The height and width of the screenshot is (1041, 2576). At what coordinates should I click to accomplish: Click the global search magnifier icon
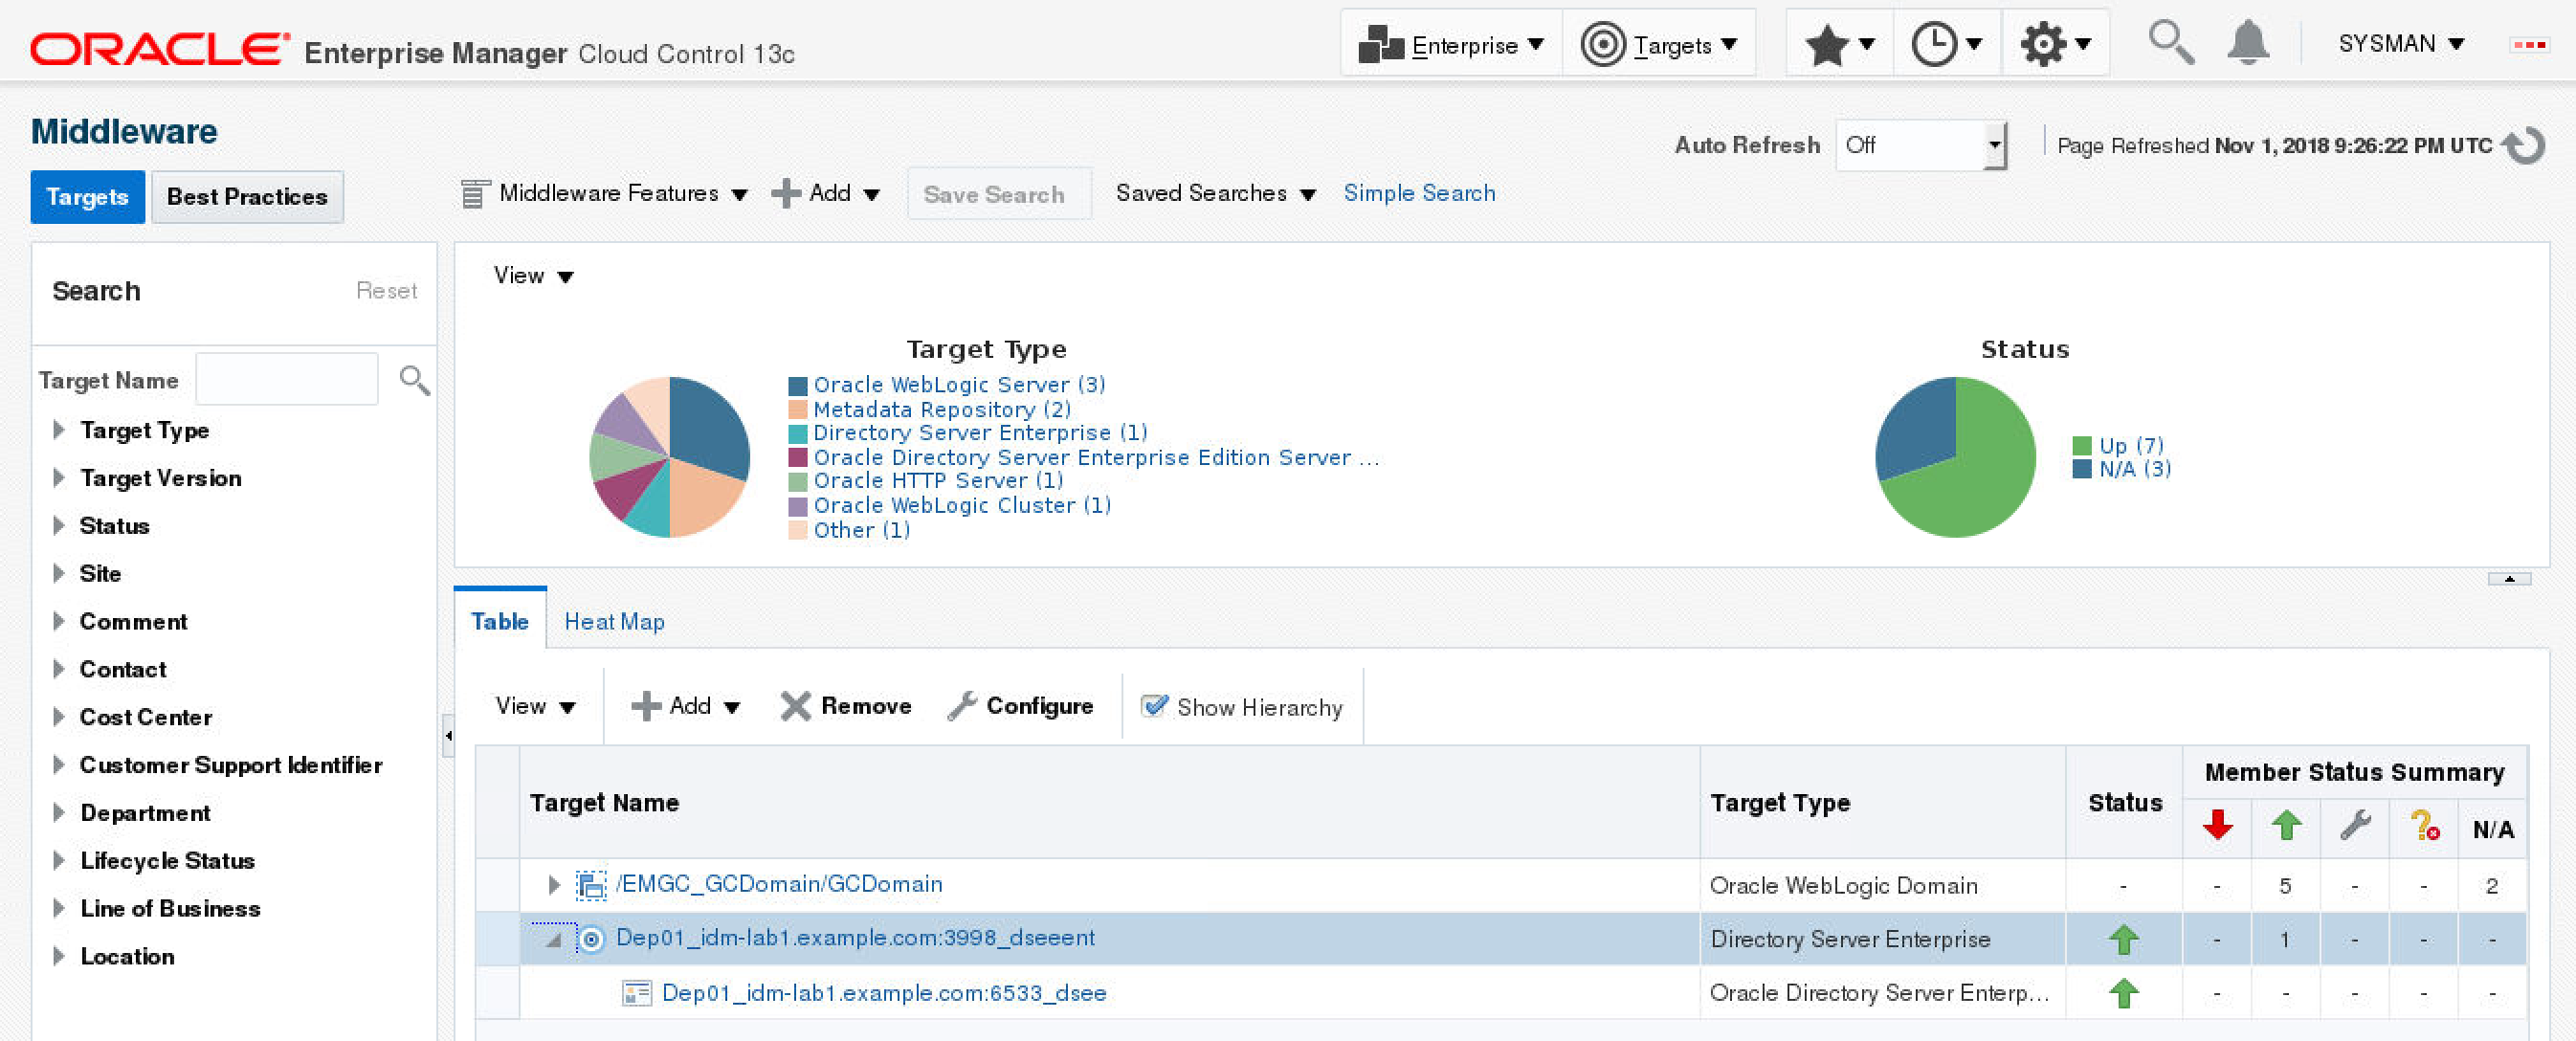click(2170, 43)
